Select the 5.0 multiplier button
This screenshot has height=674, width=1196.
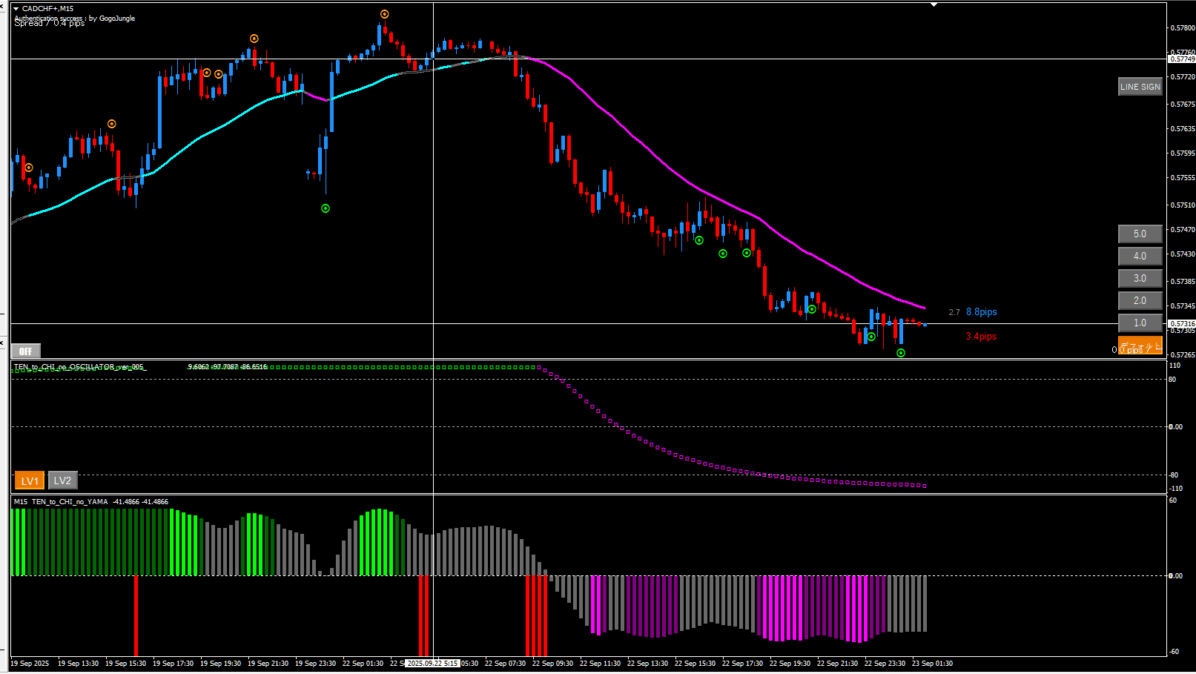coord(1139,234)
